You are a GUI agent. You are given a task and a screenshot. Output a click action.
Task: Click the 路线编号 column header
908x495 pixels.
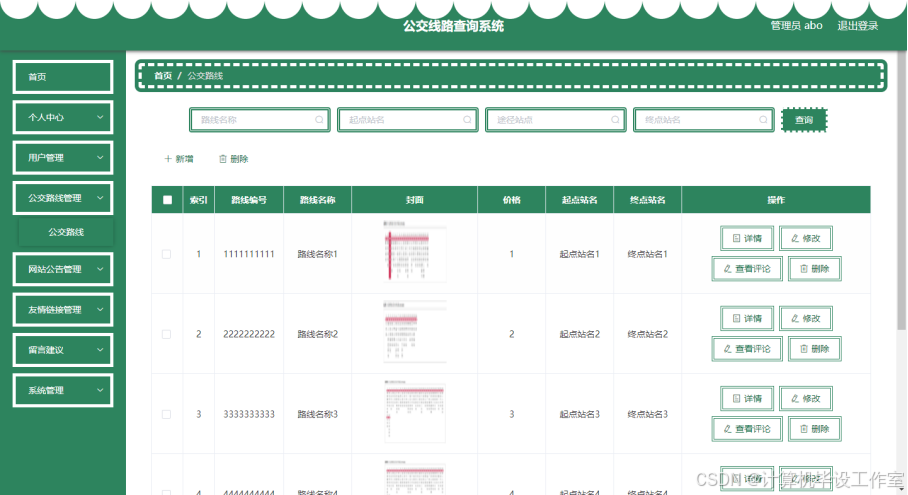coord(249,200)
